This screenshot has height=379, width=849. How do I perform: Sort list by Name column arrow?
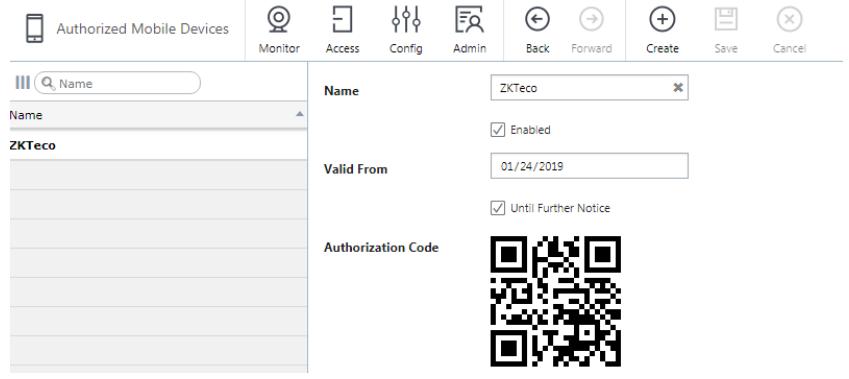pyautogui.click(x=299, y=114)
